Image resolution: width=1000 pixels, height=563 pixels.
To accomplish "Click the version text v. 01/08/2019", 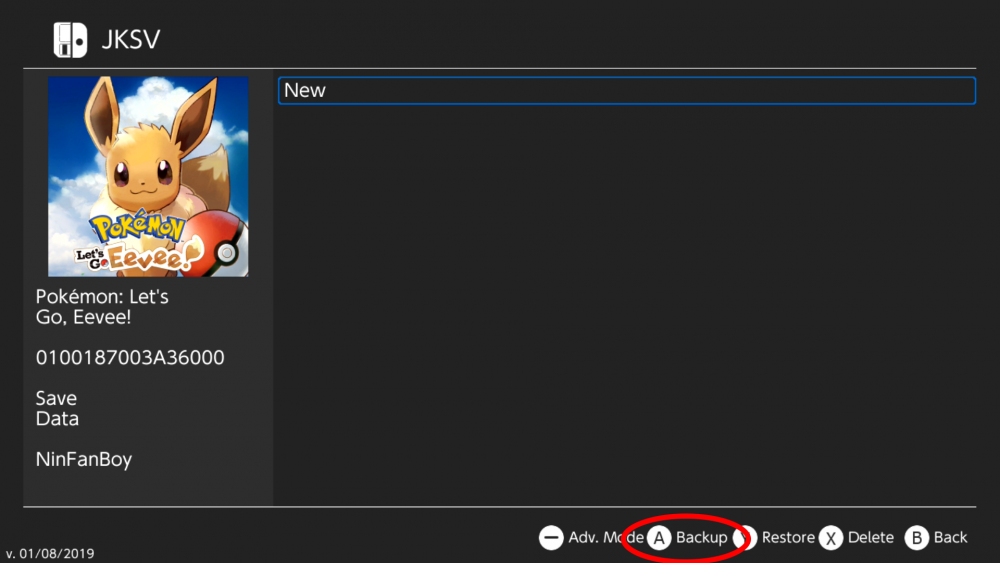I will click(50, 553).
